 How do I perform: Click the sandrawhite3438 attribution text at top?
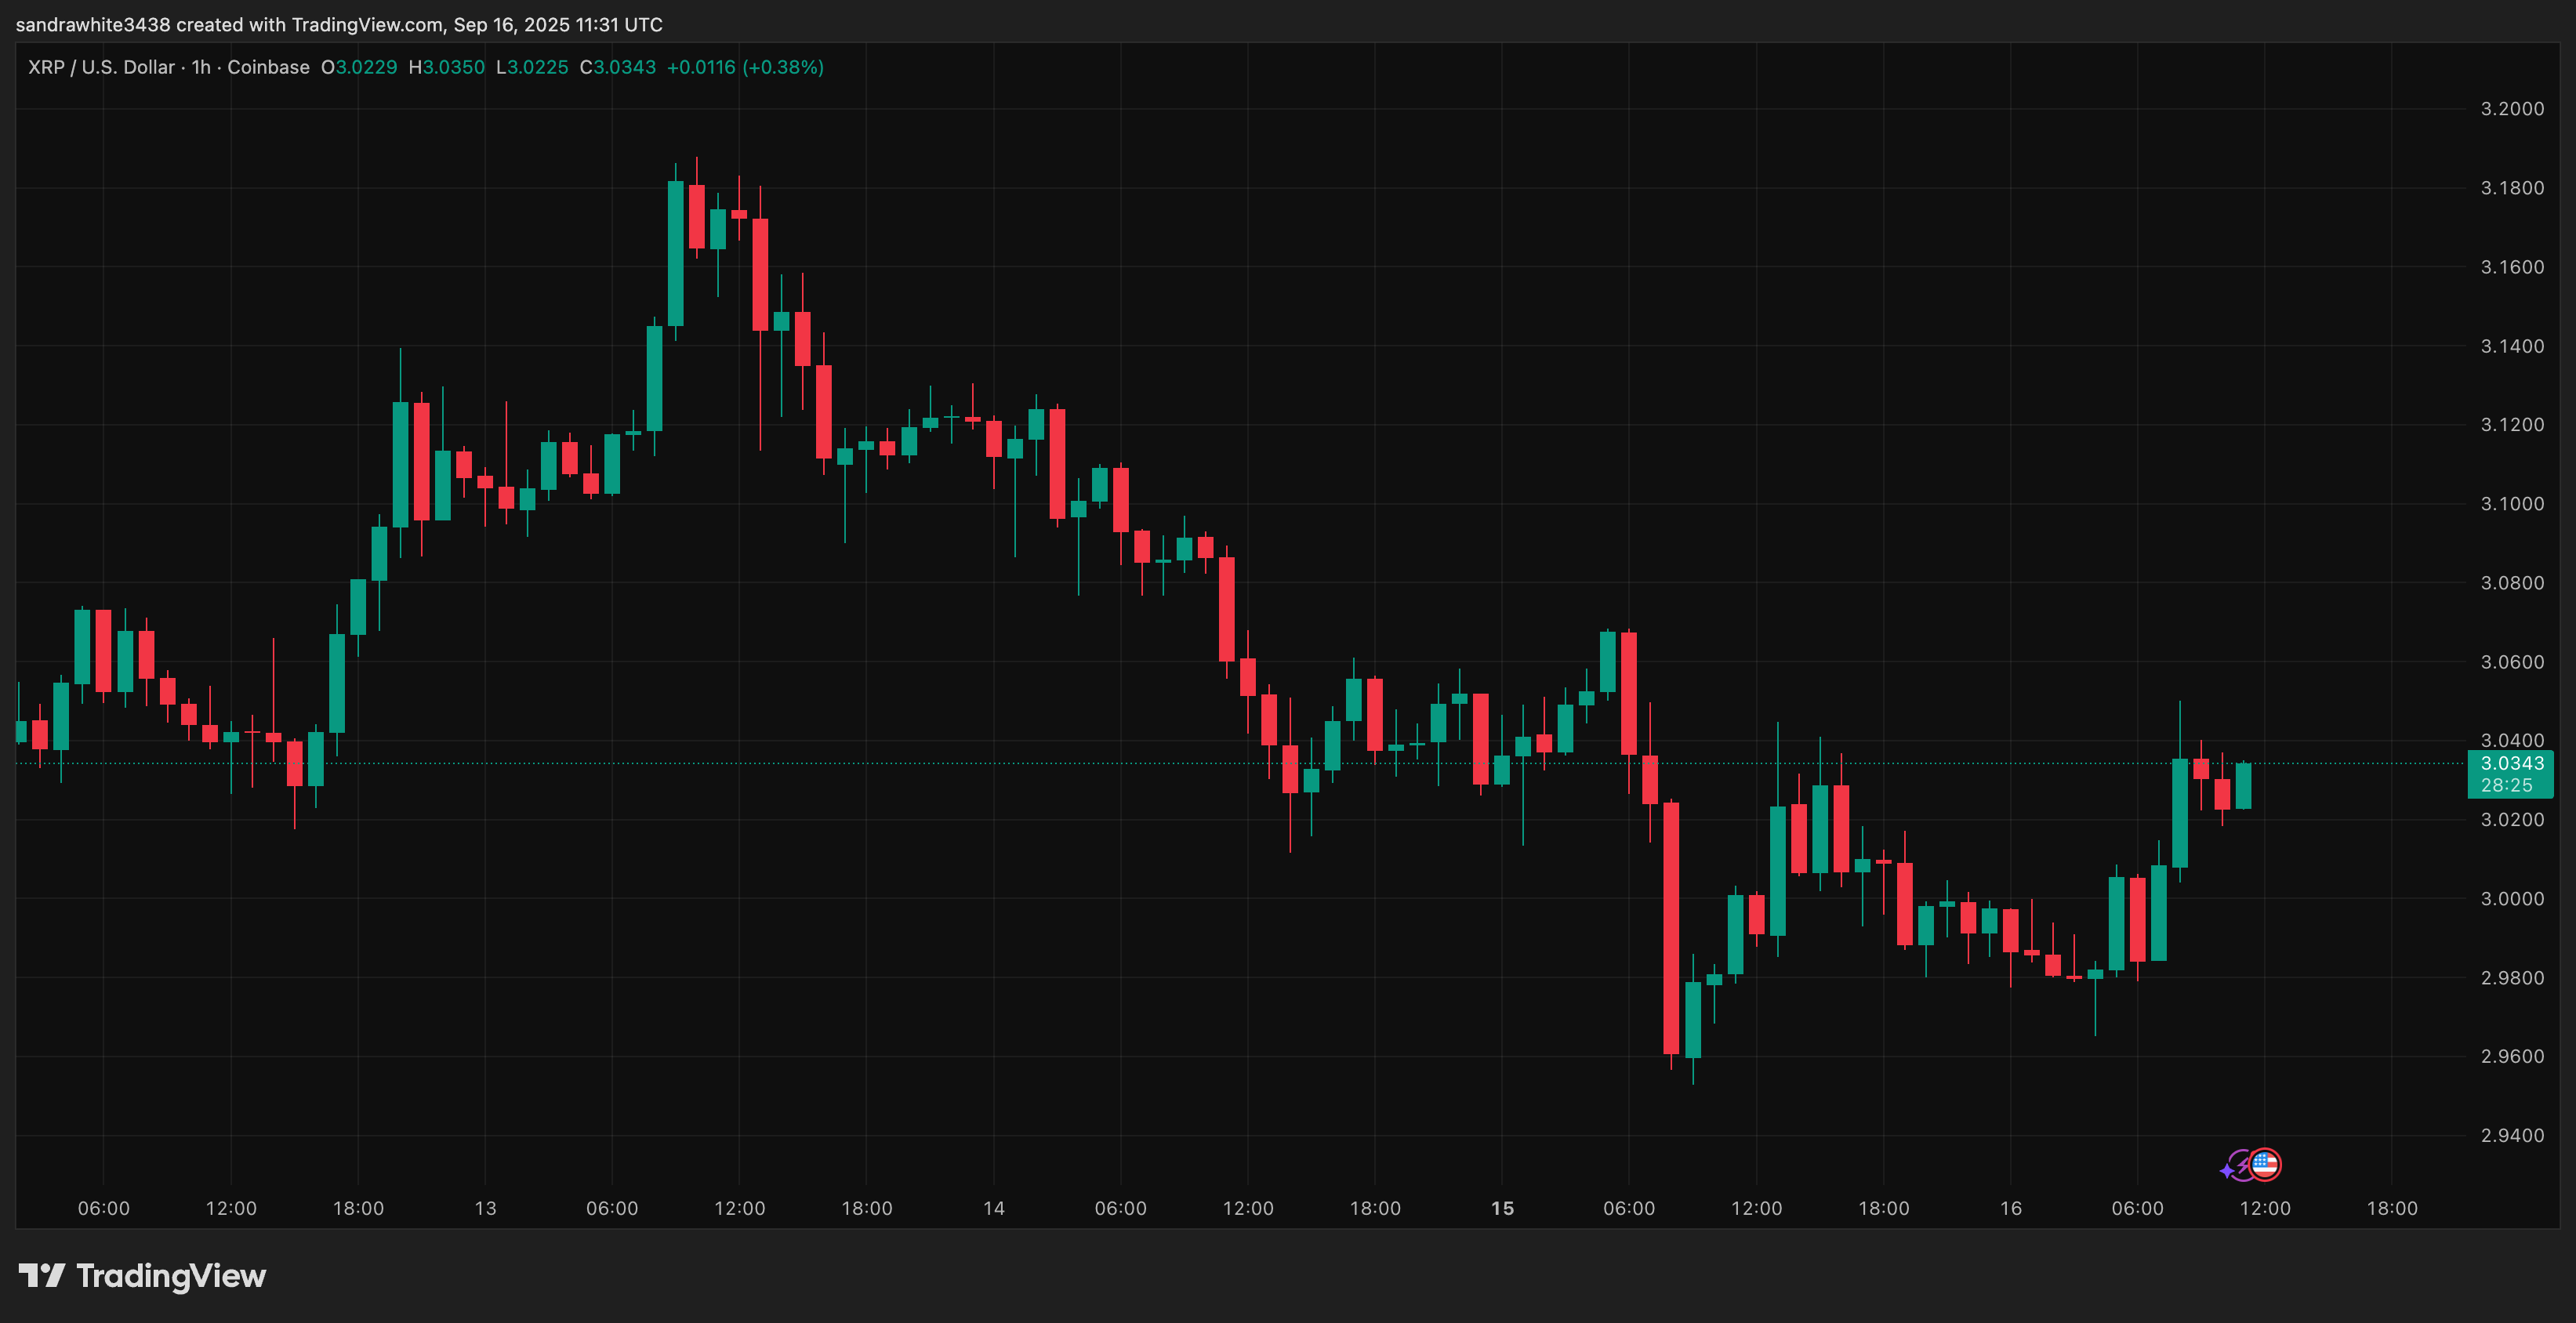coord(96,24)
